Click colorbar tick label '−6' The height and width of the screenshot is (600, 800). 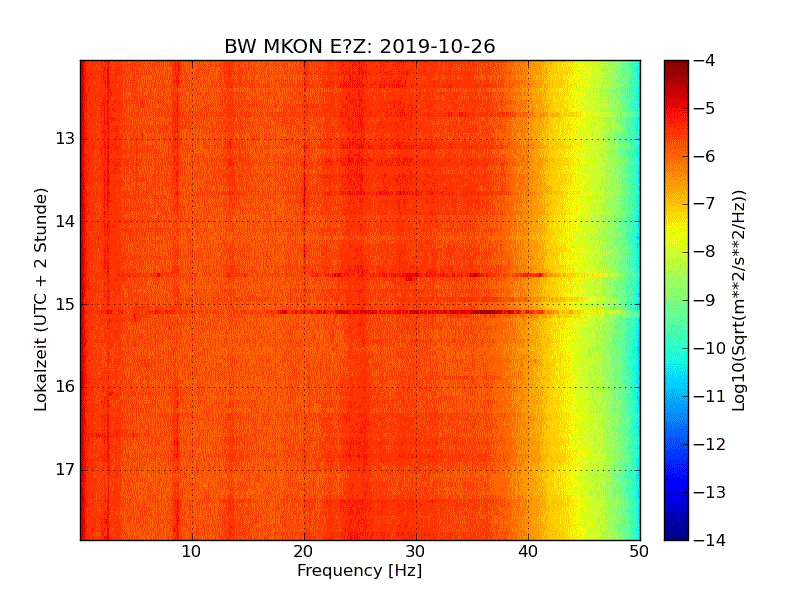705,156
